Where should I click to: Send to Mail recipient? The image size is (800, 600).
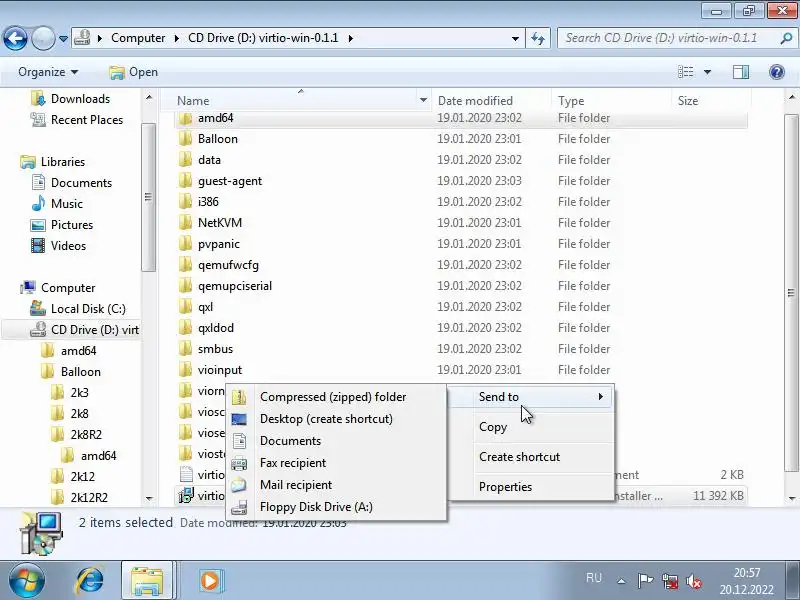point(336,485)
